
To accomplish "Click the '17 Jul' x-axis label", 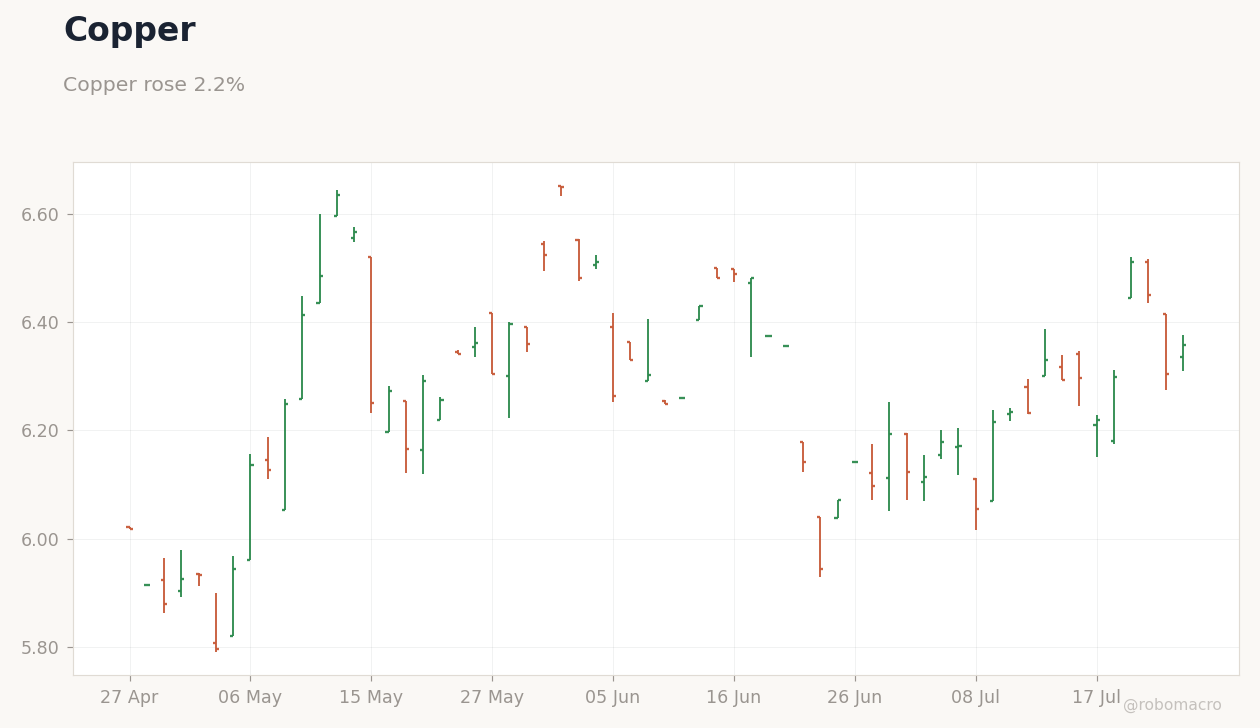I will [x=1097, y=697].
